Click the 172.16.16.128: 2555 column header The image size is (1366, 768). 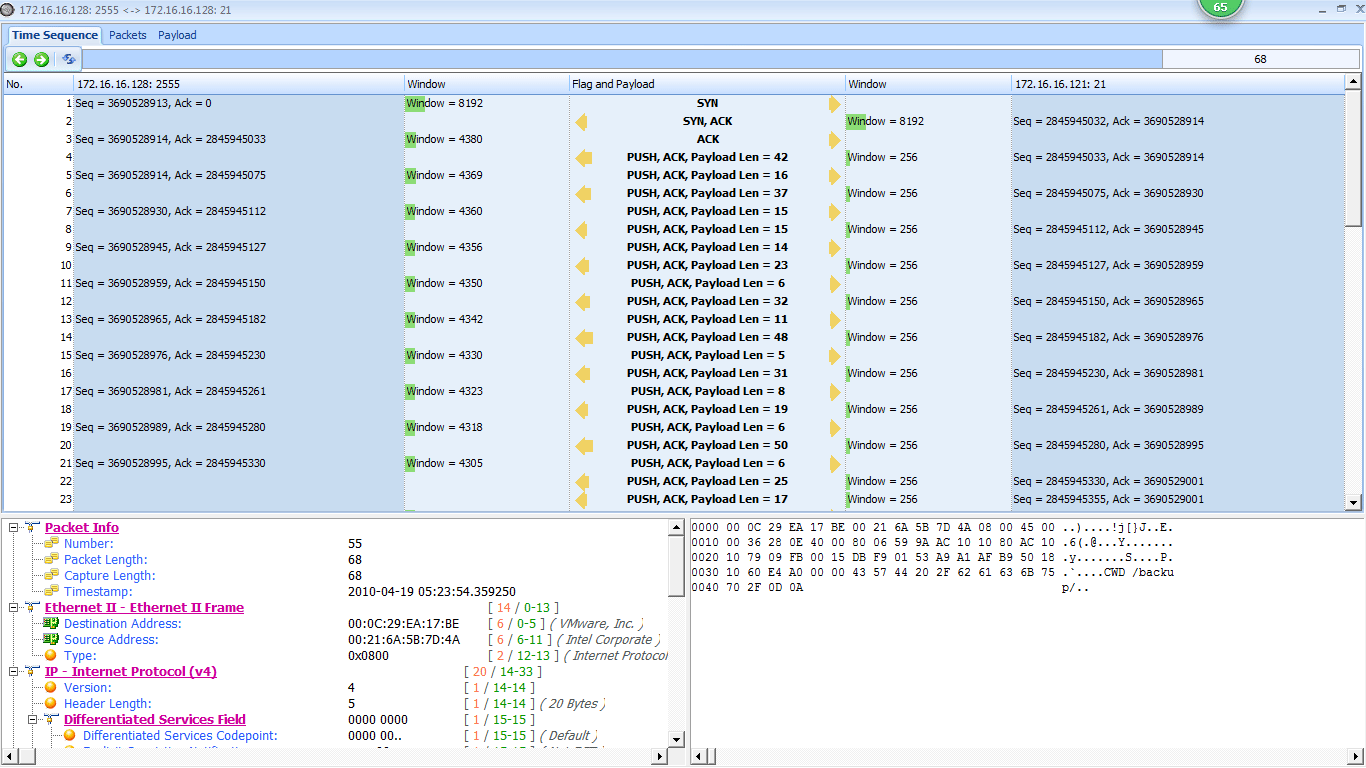pos(239,84)
